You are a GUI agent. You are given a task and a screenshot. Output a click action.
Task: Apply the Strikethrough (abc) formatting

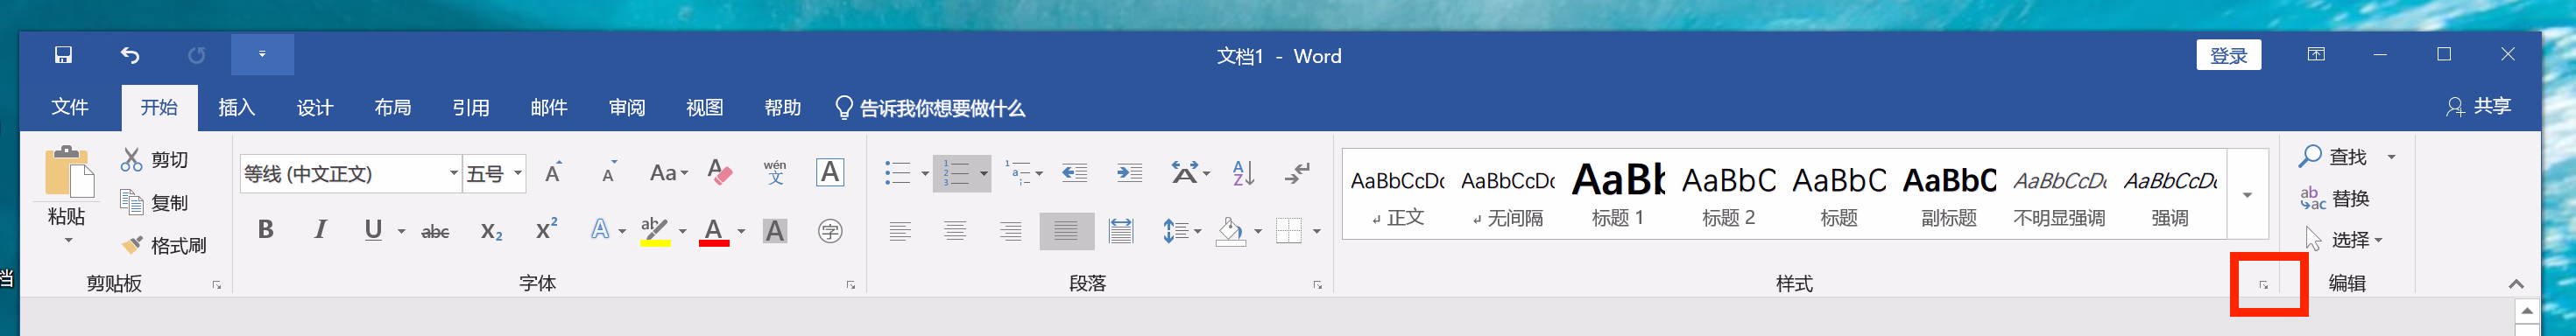(435, 231)
